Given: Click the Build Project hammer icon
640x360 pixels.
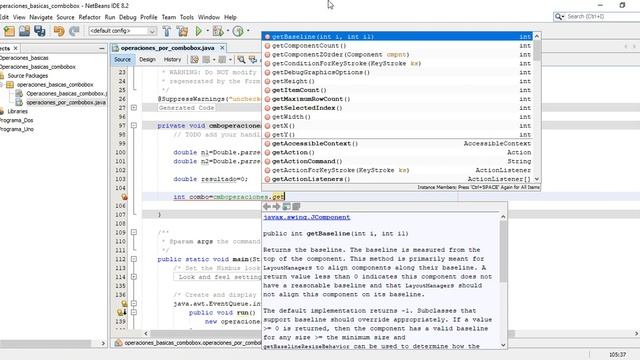Looking at the screenshot, I should pyautogui.click(x=167, y=31).
